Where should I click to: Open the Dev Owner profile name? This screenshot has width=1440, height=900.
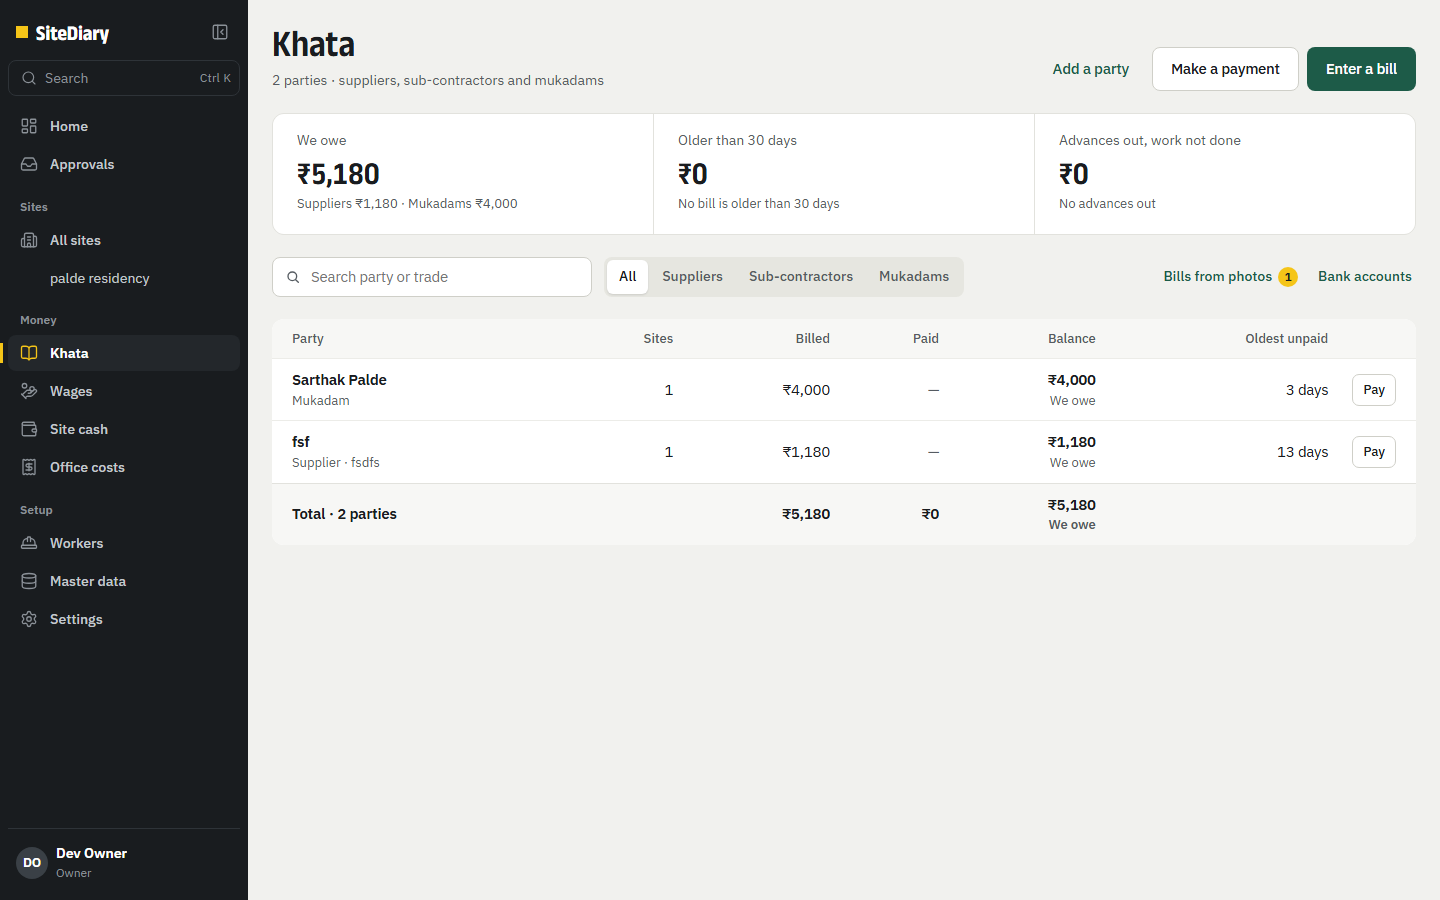91,853
